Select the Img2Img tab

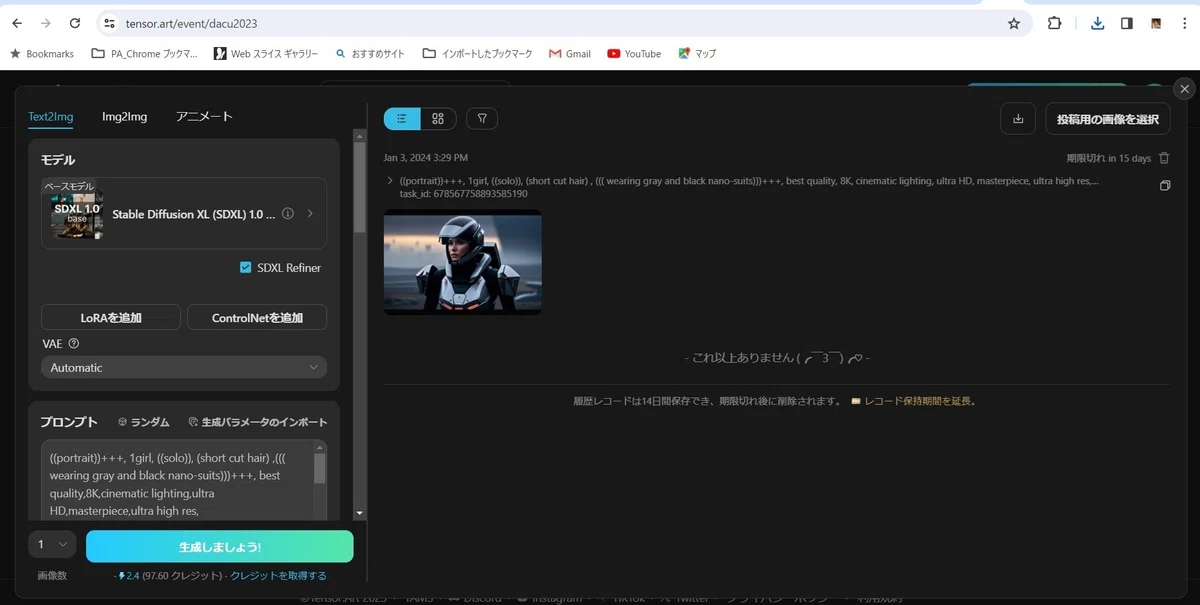[124, 117]
